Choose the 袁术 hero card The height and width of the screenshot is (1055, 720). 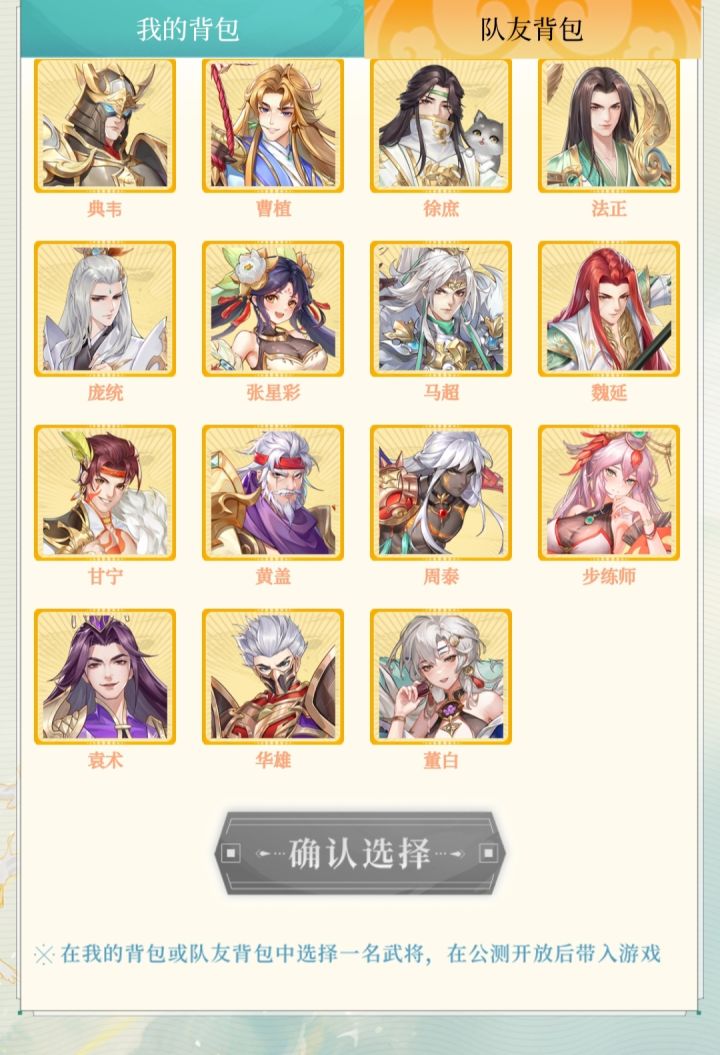point(105,677)
